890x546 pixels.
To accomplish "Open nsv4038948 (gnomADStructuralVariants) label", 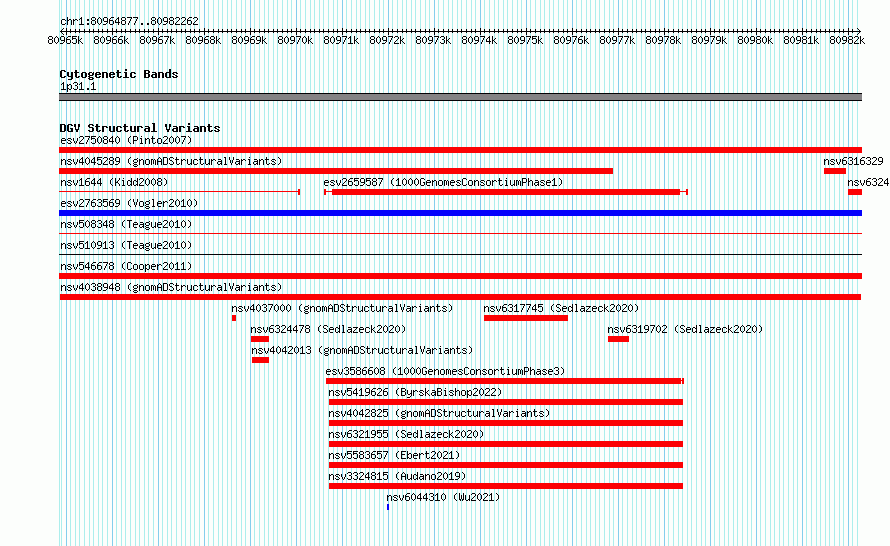I will tap(171, 287).
